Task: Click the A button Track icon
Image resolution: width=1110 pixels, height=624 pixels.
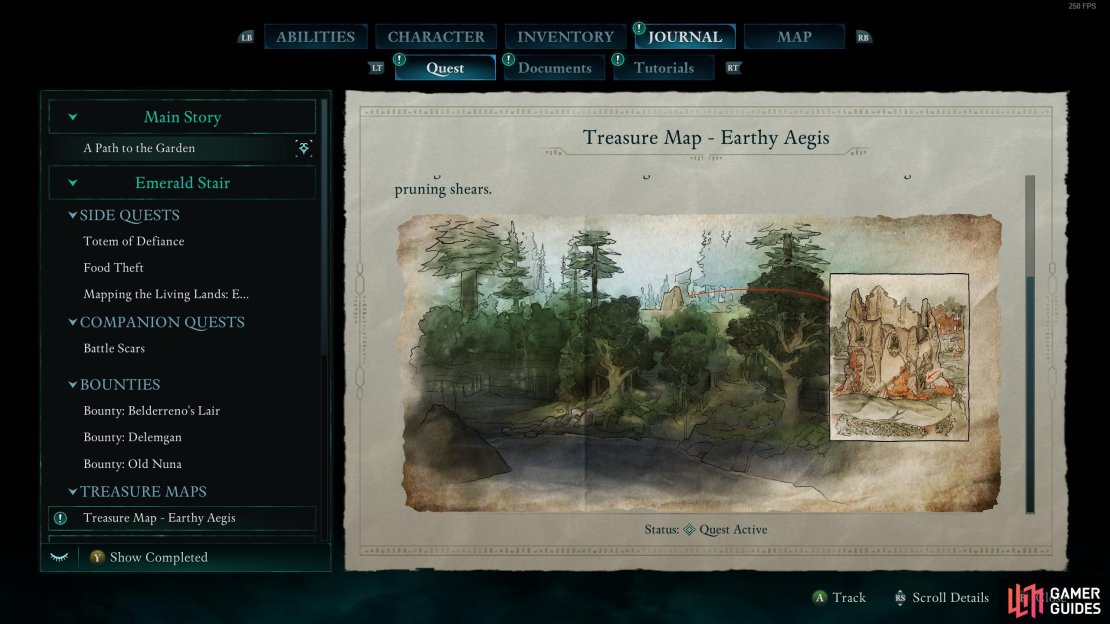Action: click(819, 598)
